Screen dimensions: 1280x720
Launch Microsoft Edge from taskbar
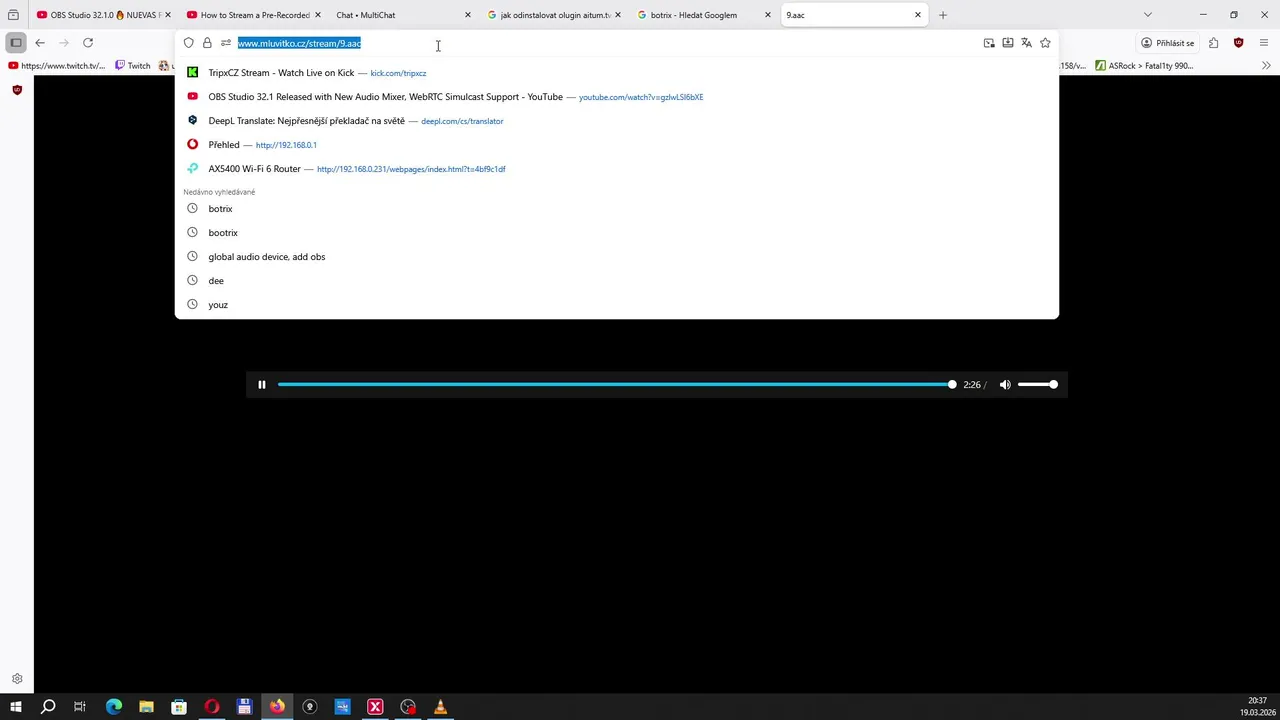114,707
